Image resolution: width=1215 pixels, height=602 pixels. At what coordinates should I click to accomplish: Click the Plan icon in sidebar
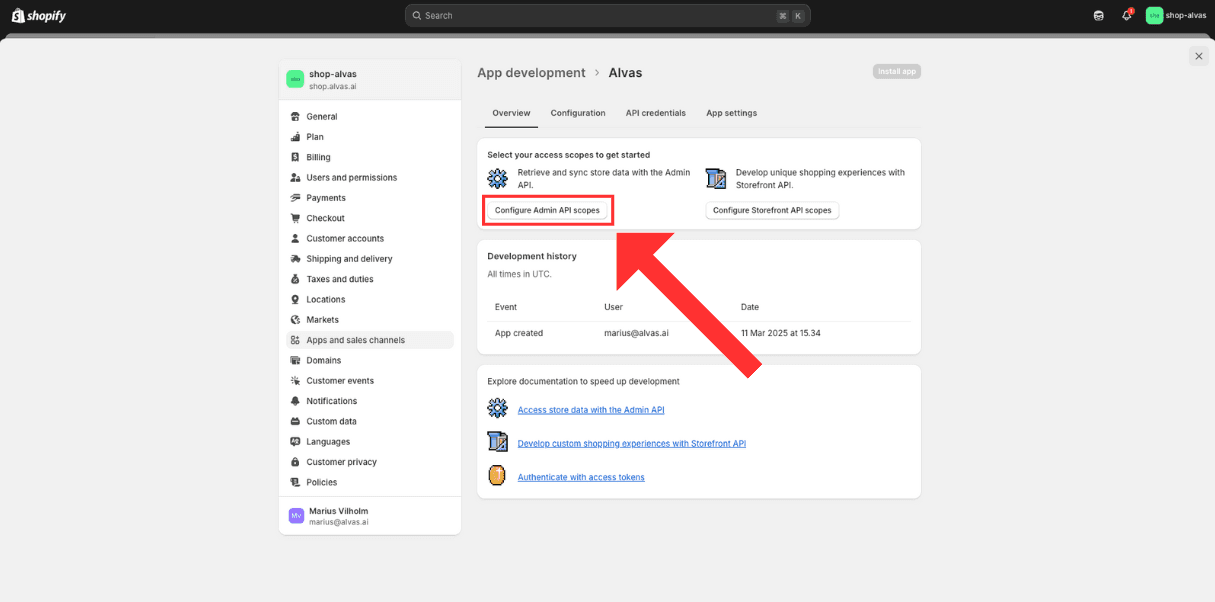(295, 137)
